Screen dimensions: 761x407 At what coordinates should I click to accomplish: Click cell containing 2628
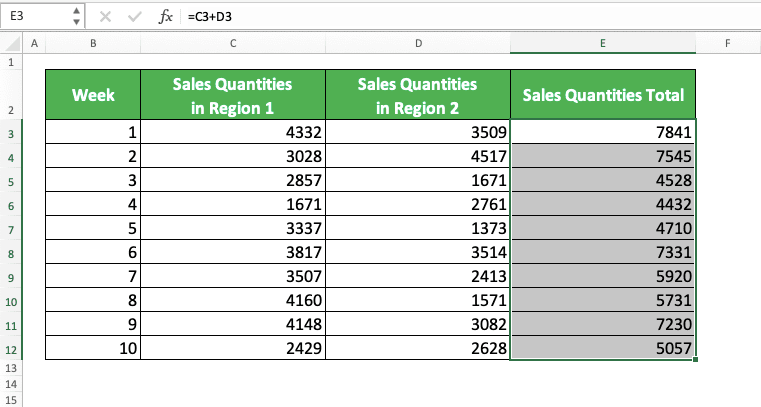click(x=418, y=348)
